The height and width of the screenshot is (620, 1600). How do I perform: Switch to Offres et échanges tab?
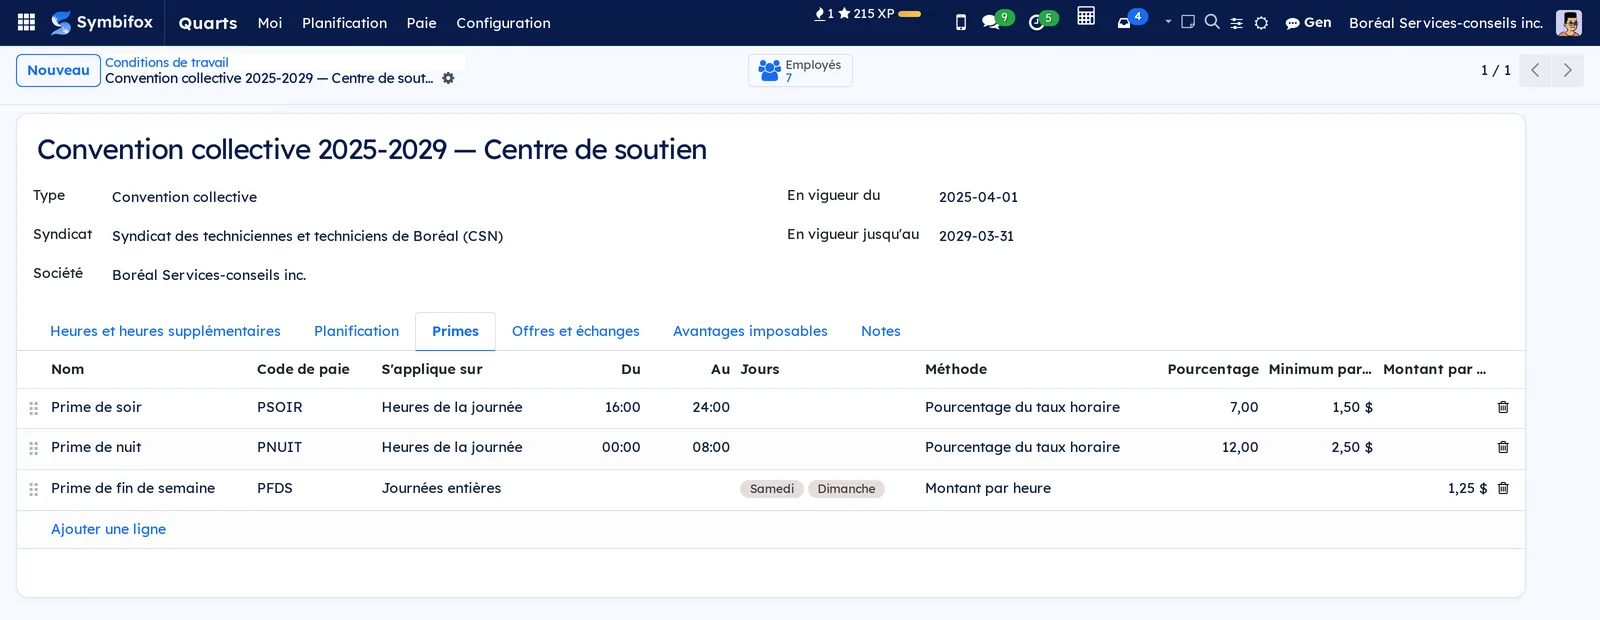click(575, 331)
